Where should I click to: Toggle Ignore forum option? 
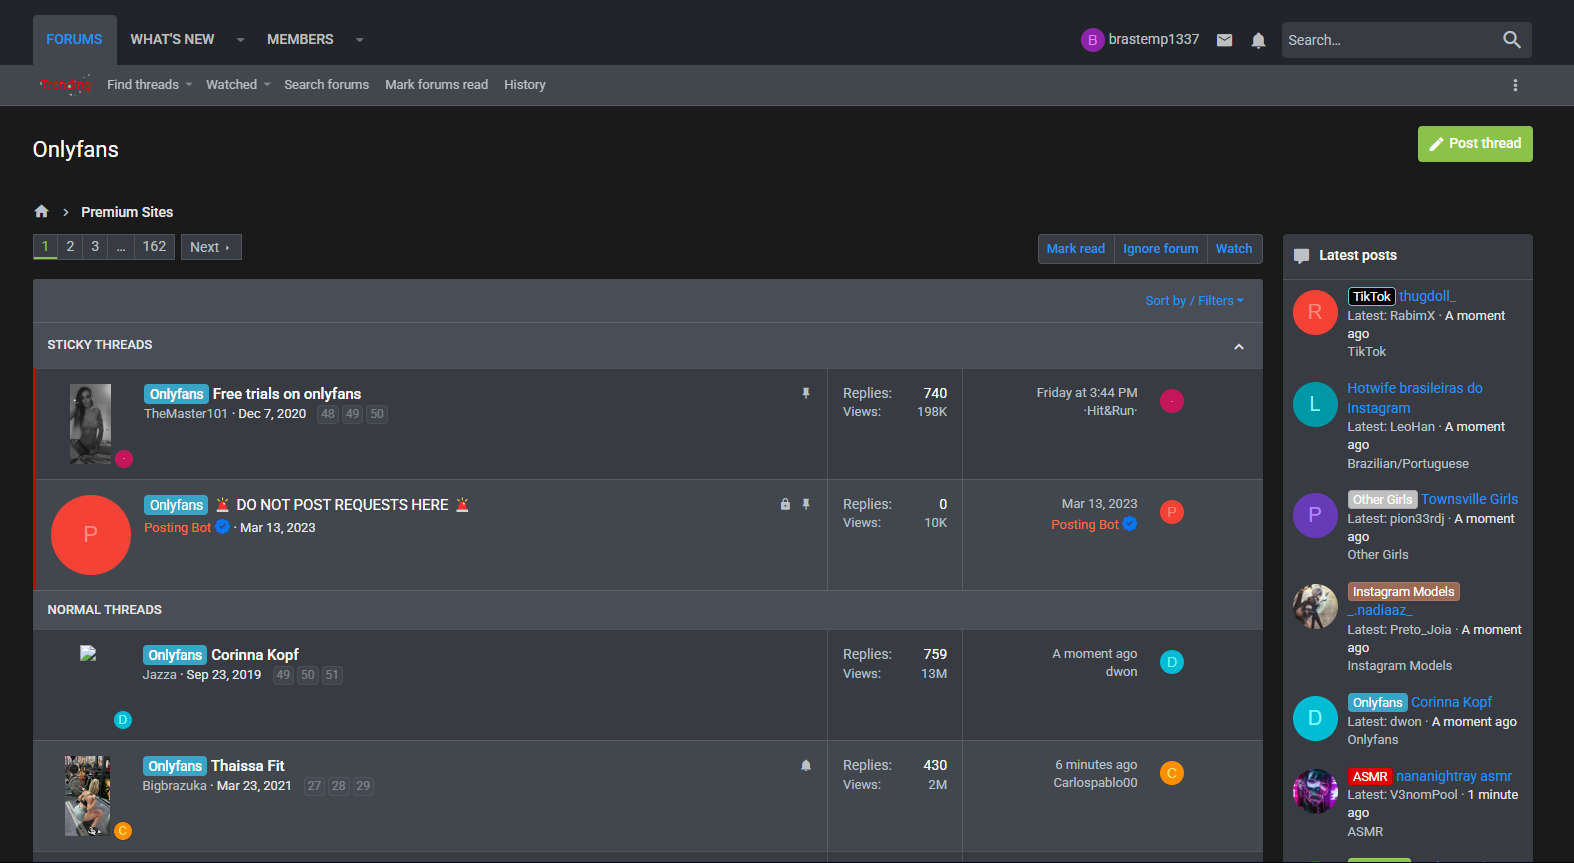(x=1160, y=249)
